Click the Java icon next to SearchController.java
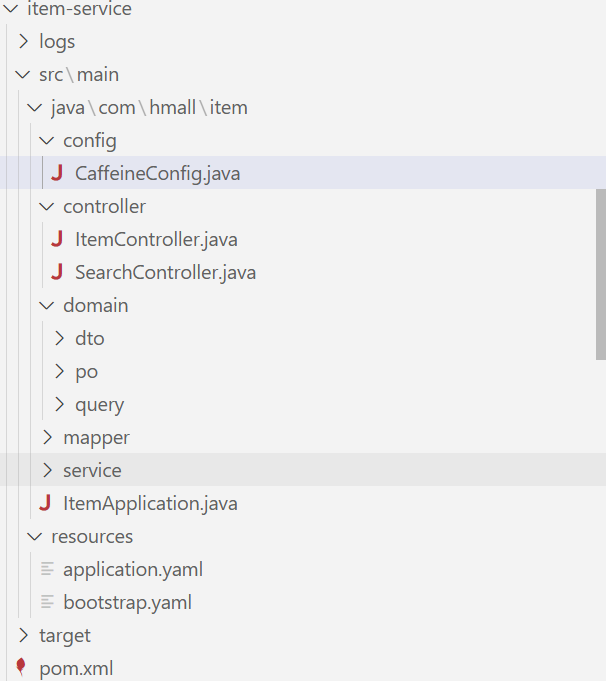 [x=57, y=272]
